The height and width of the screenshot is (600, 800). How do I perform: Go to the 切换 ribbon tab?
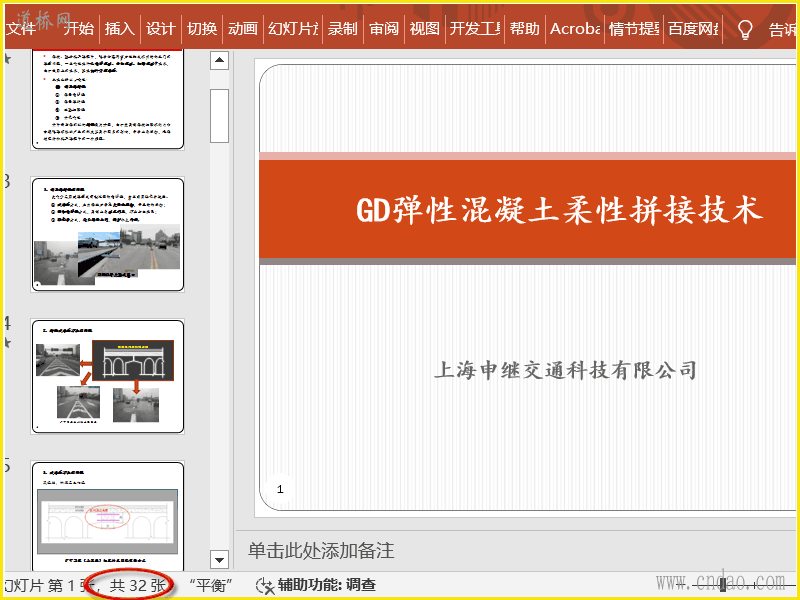(x=202, y=29)
